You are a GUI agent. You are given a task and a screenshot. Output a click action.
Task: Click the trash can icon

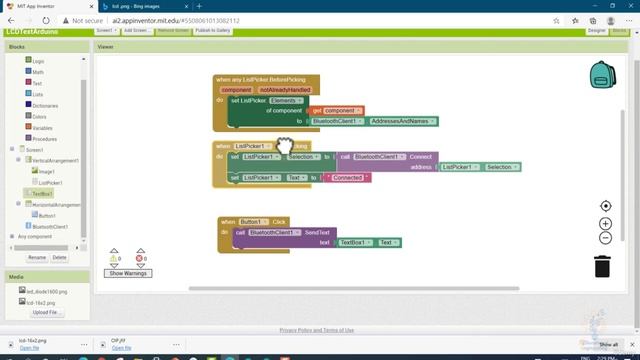(x=602, y=267)
